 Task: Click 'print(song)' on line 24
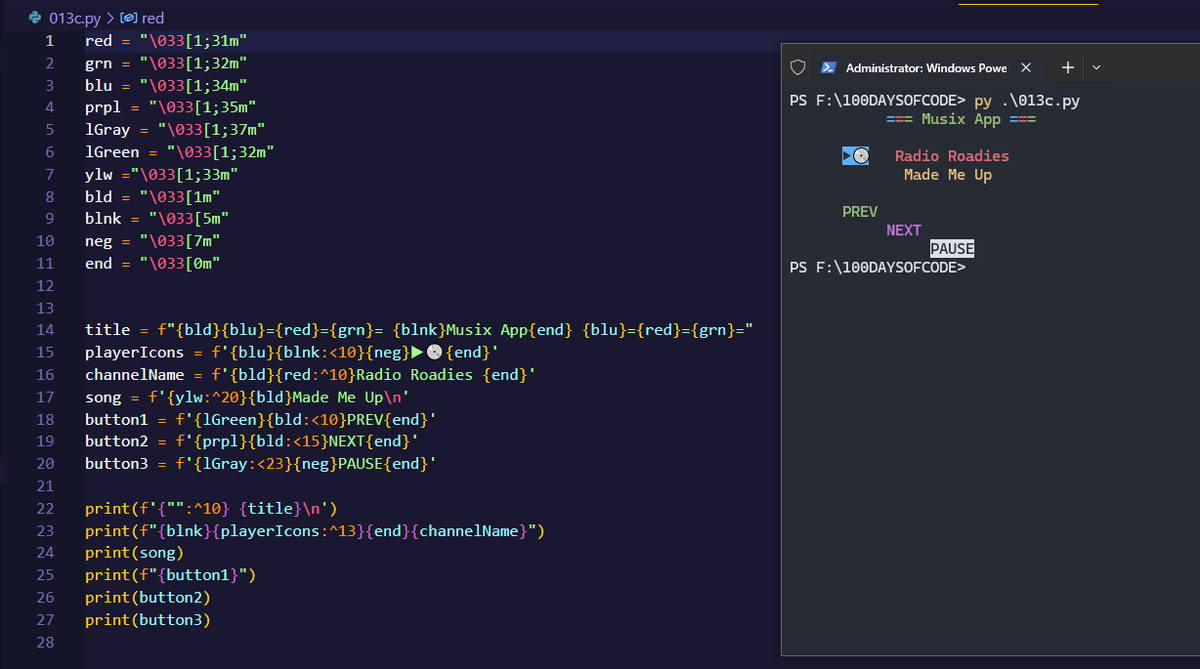pyautogui.click(x=135, y=552)
